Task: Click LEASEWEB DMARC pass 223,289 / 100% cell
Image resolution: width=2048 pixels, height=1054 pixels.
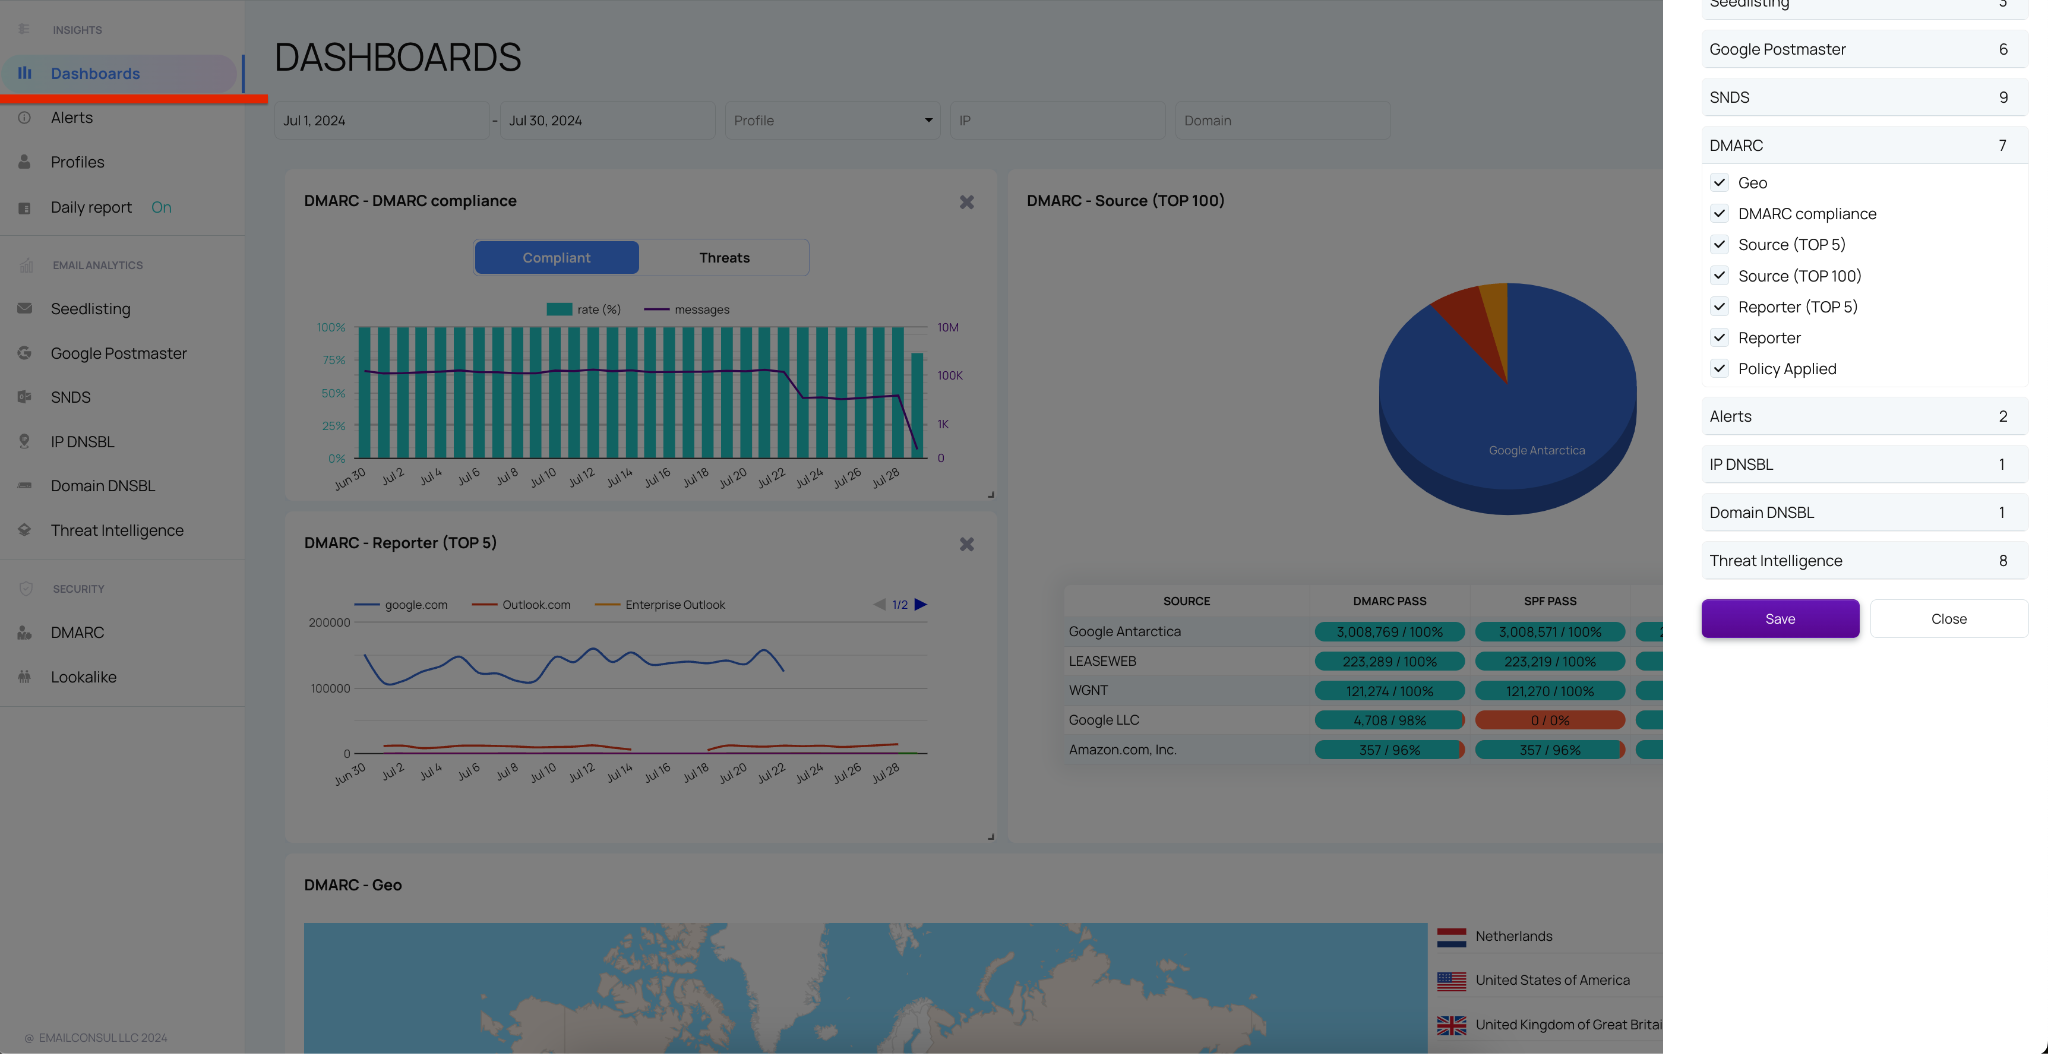Action: click(x=1389, y=661)
